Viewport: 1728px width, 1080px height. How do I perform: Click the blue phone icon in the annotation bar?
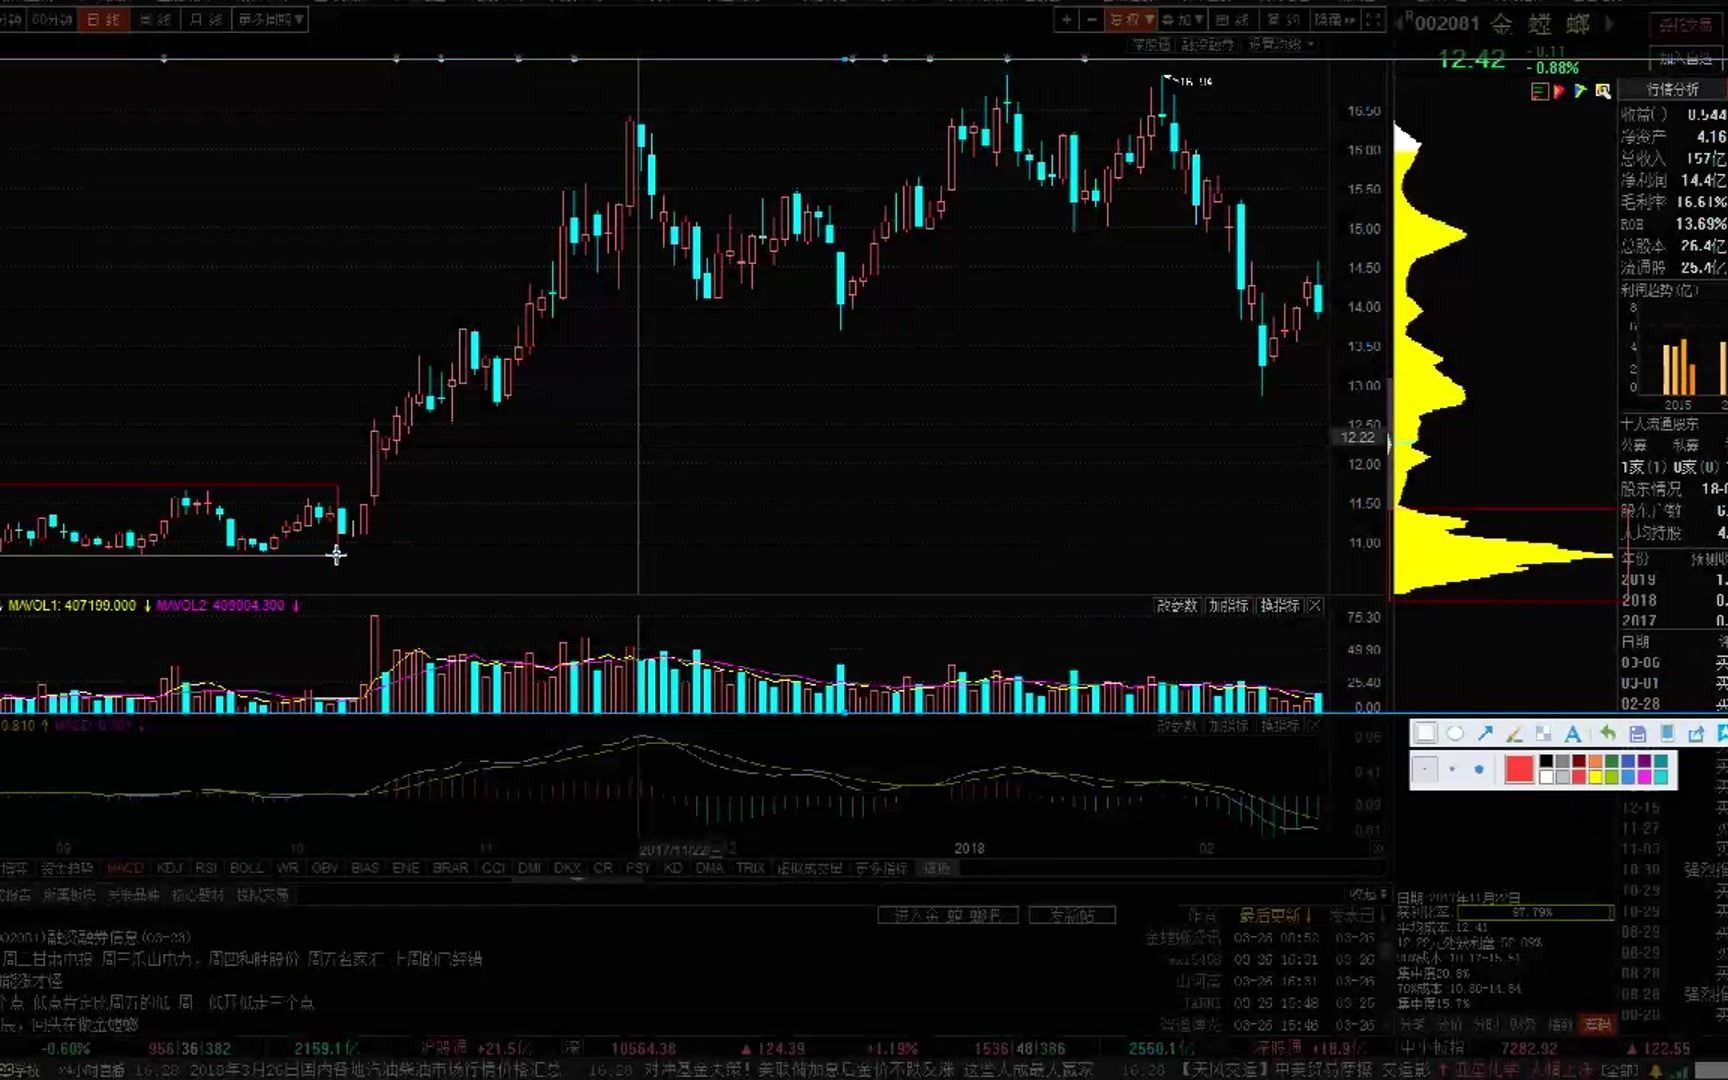(1667, 734)
